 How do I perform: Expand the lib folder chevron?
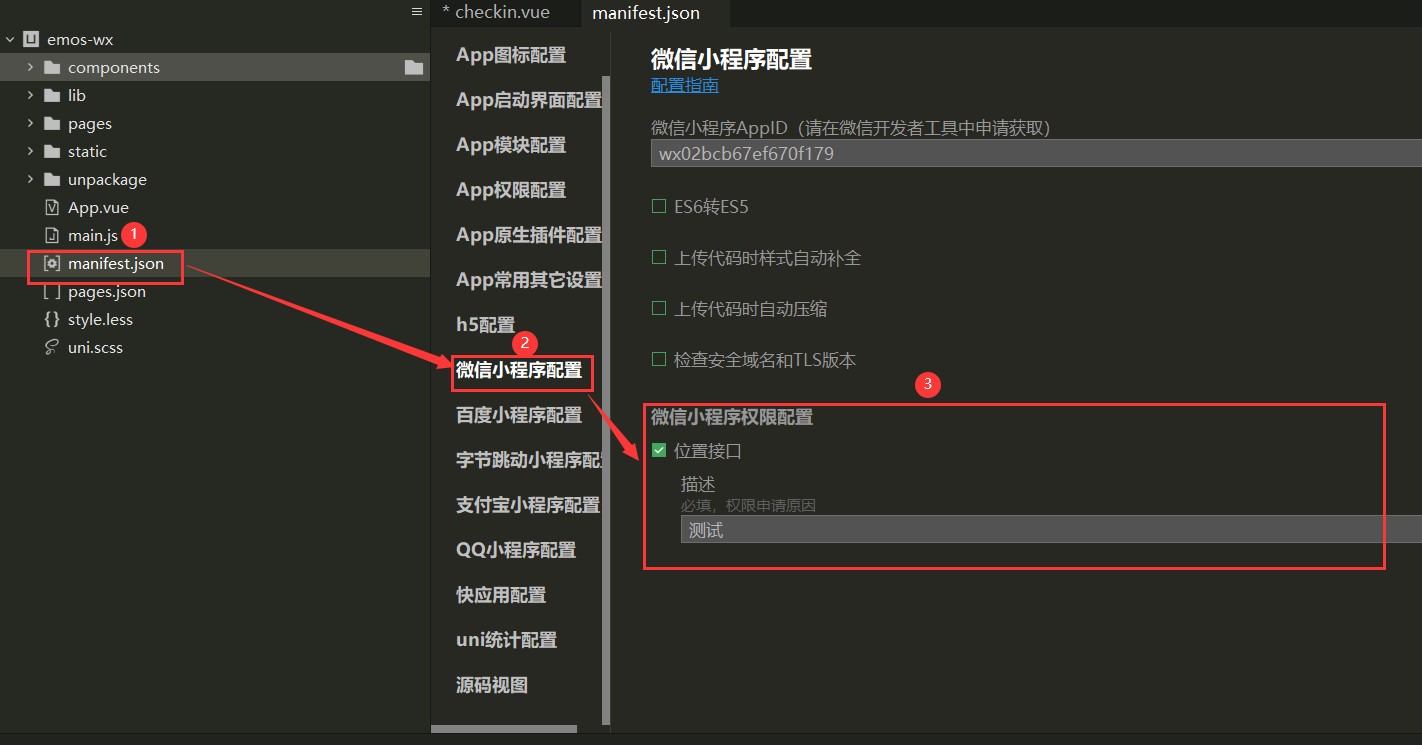(30, 96)
